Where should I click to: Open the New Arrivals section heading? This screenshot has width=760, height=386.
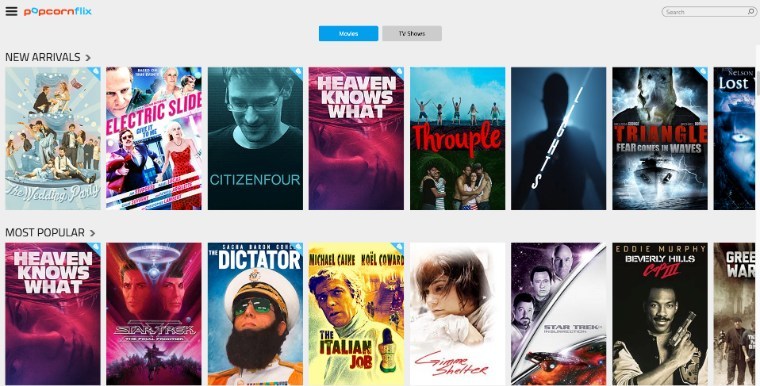[x=43, y=57]
